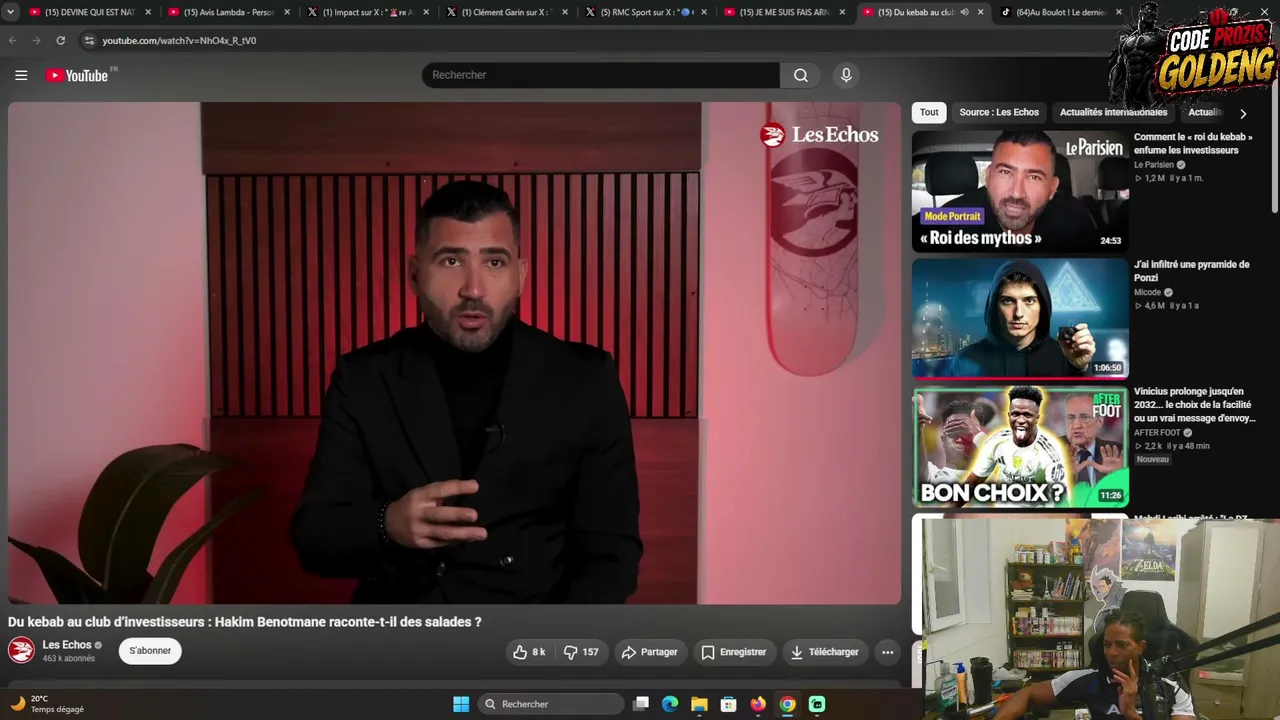Switch to the 'Au Boulot' TikTok tab
This screenshot has height=720, width=1280.
(x=1060, y=12)
